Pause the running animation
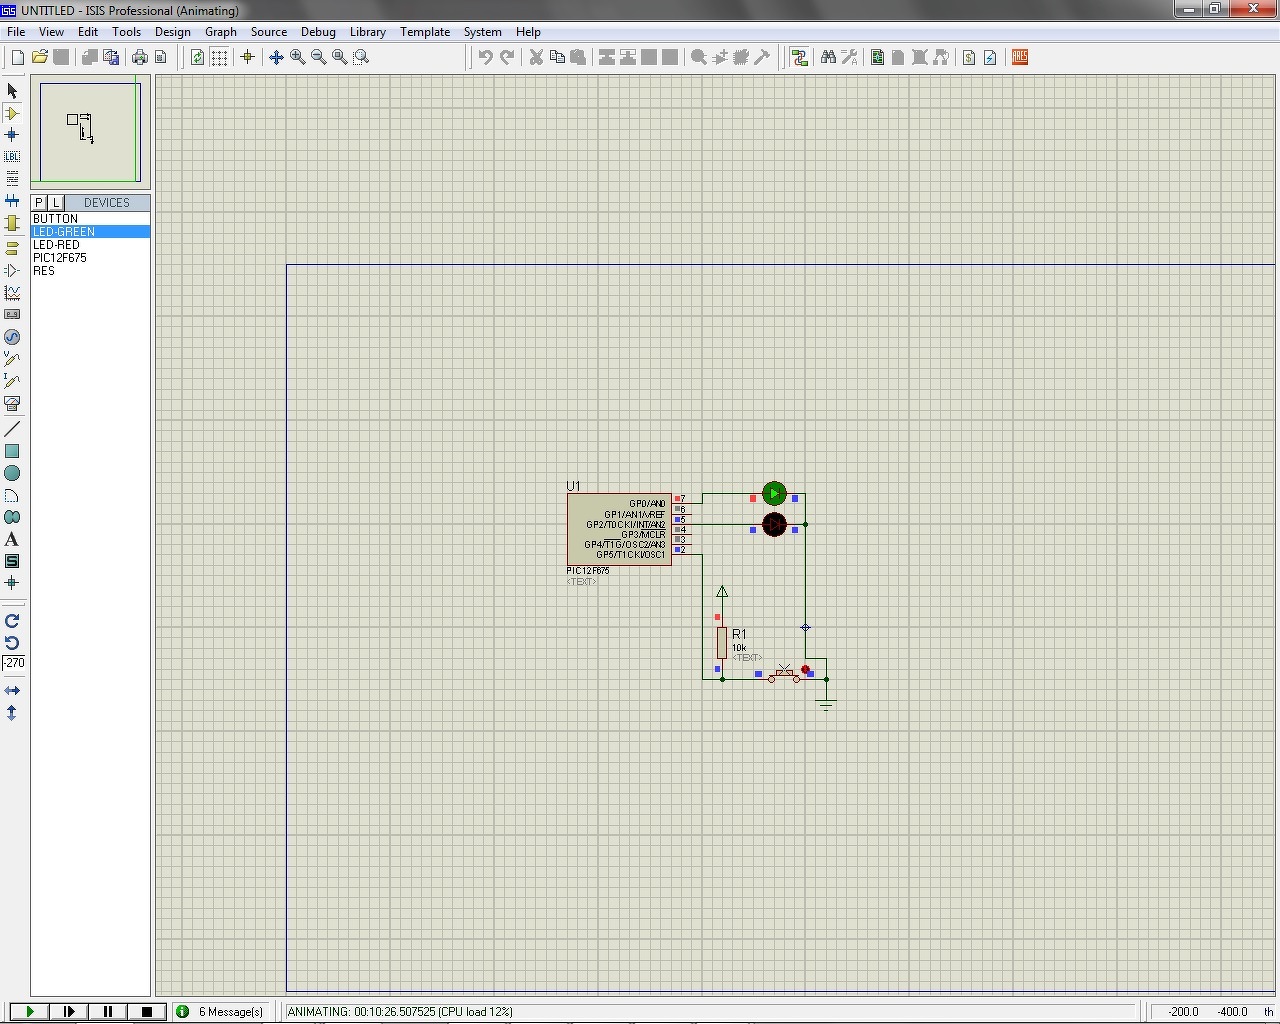Viewport: 1280px width, 1024px height. pos(108,1012)
